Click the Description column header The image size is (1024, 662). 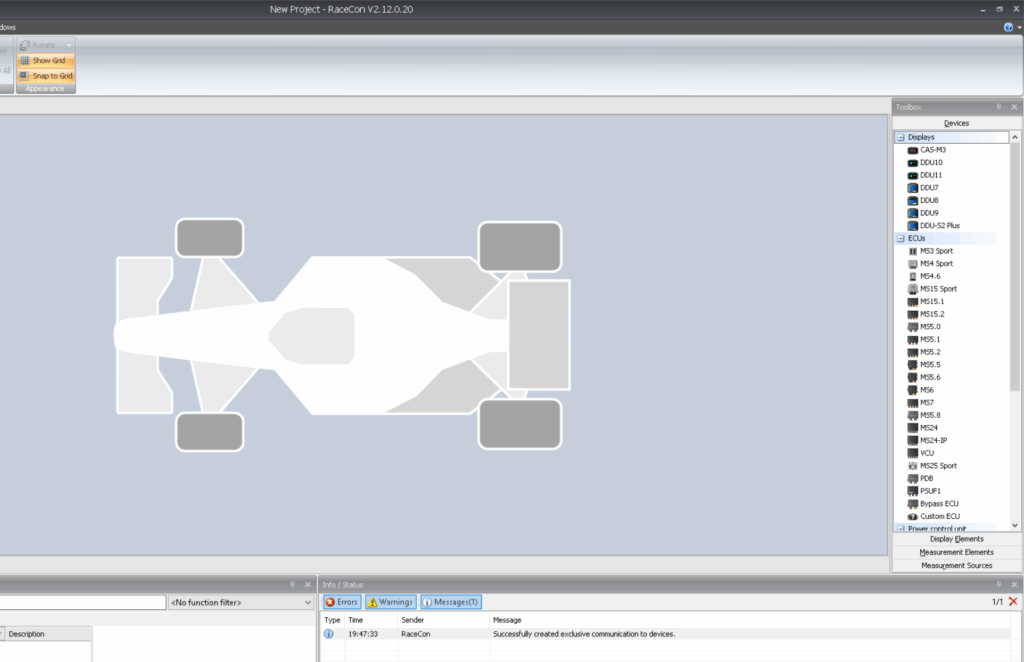pos(48,634)
